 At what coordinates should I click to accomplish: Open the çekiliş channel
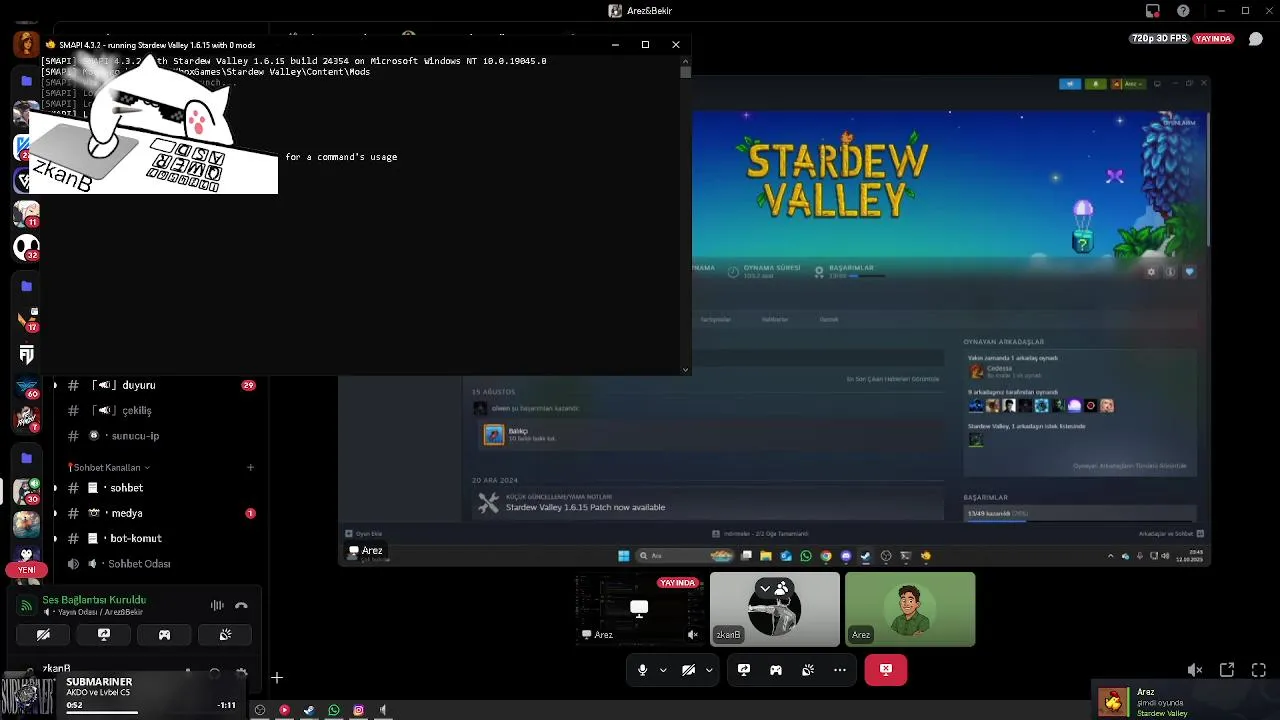coord(136,411)
